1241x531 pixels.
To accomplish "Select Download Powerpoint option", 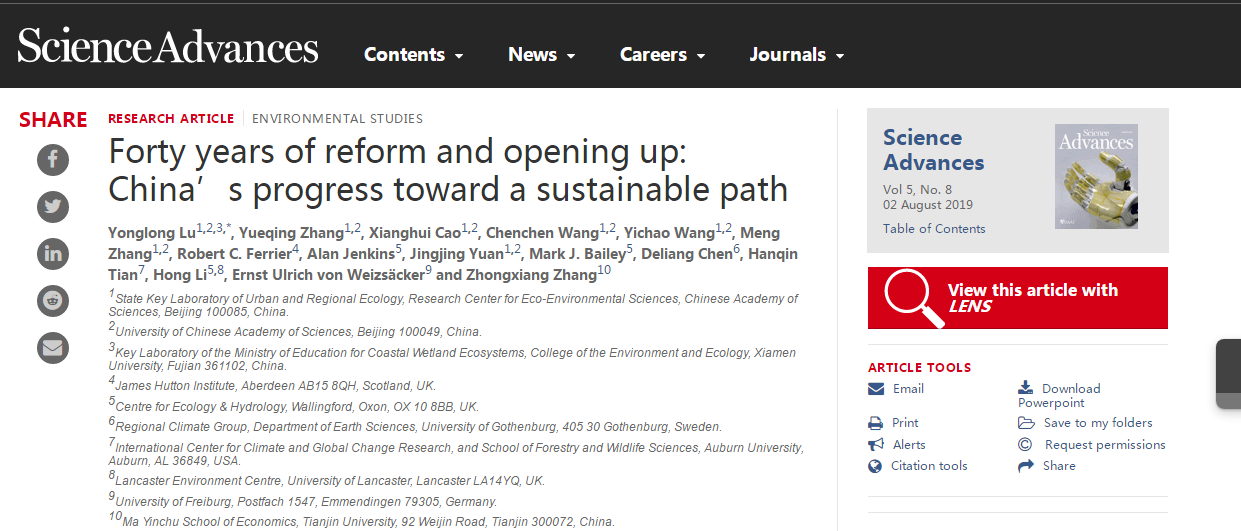I will click(1059, 395).
